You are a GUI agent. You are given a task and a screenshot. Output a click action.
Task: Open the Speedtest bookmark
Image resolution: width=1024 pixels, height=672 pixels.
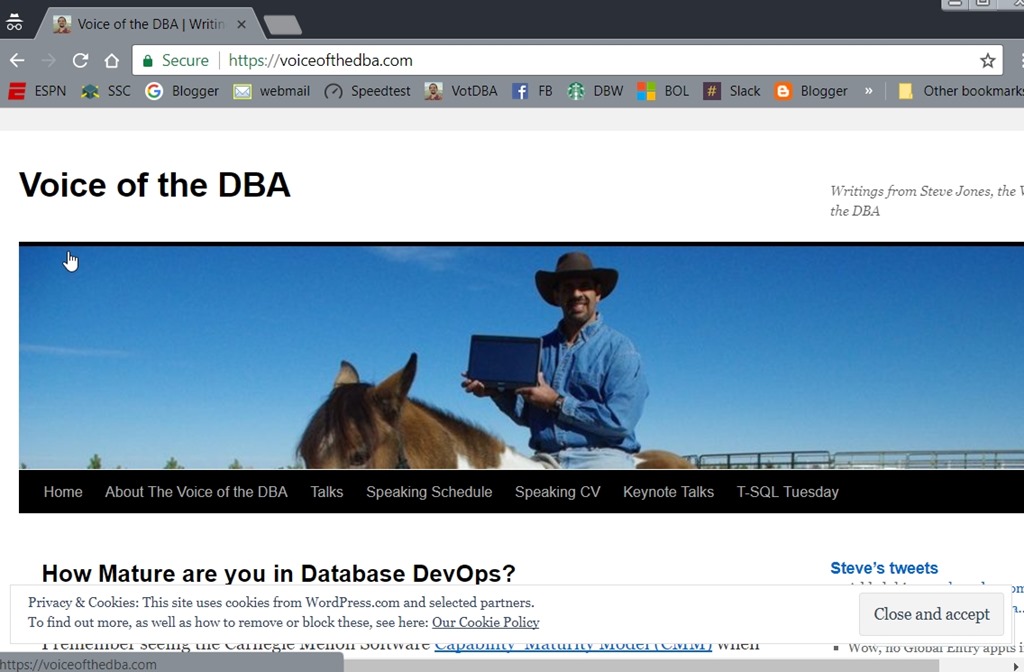[368, 91]
